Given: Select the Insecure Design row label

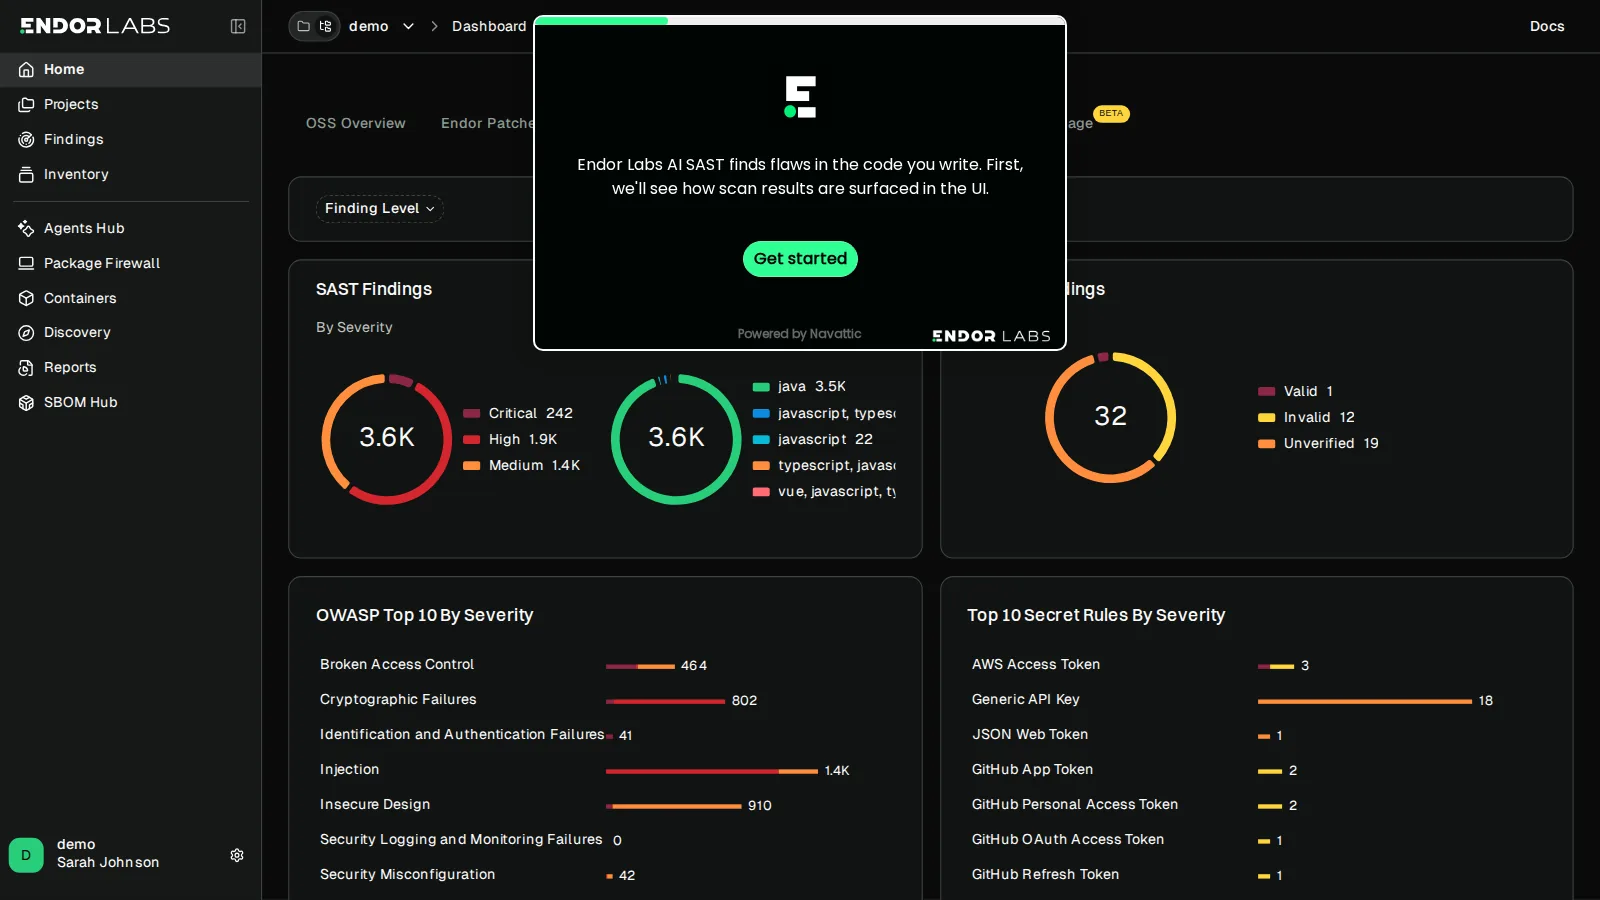Looking at the screenshot, I should point(375,805).
